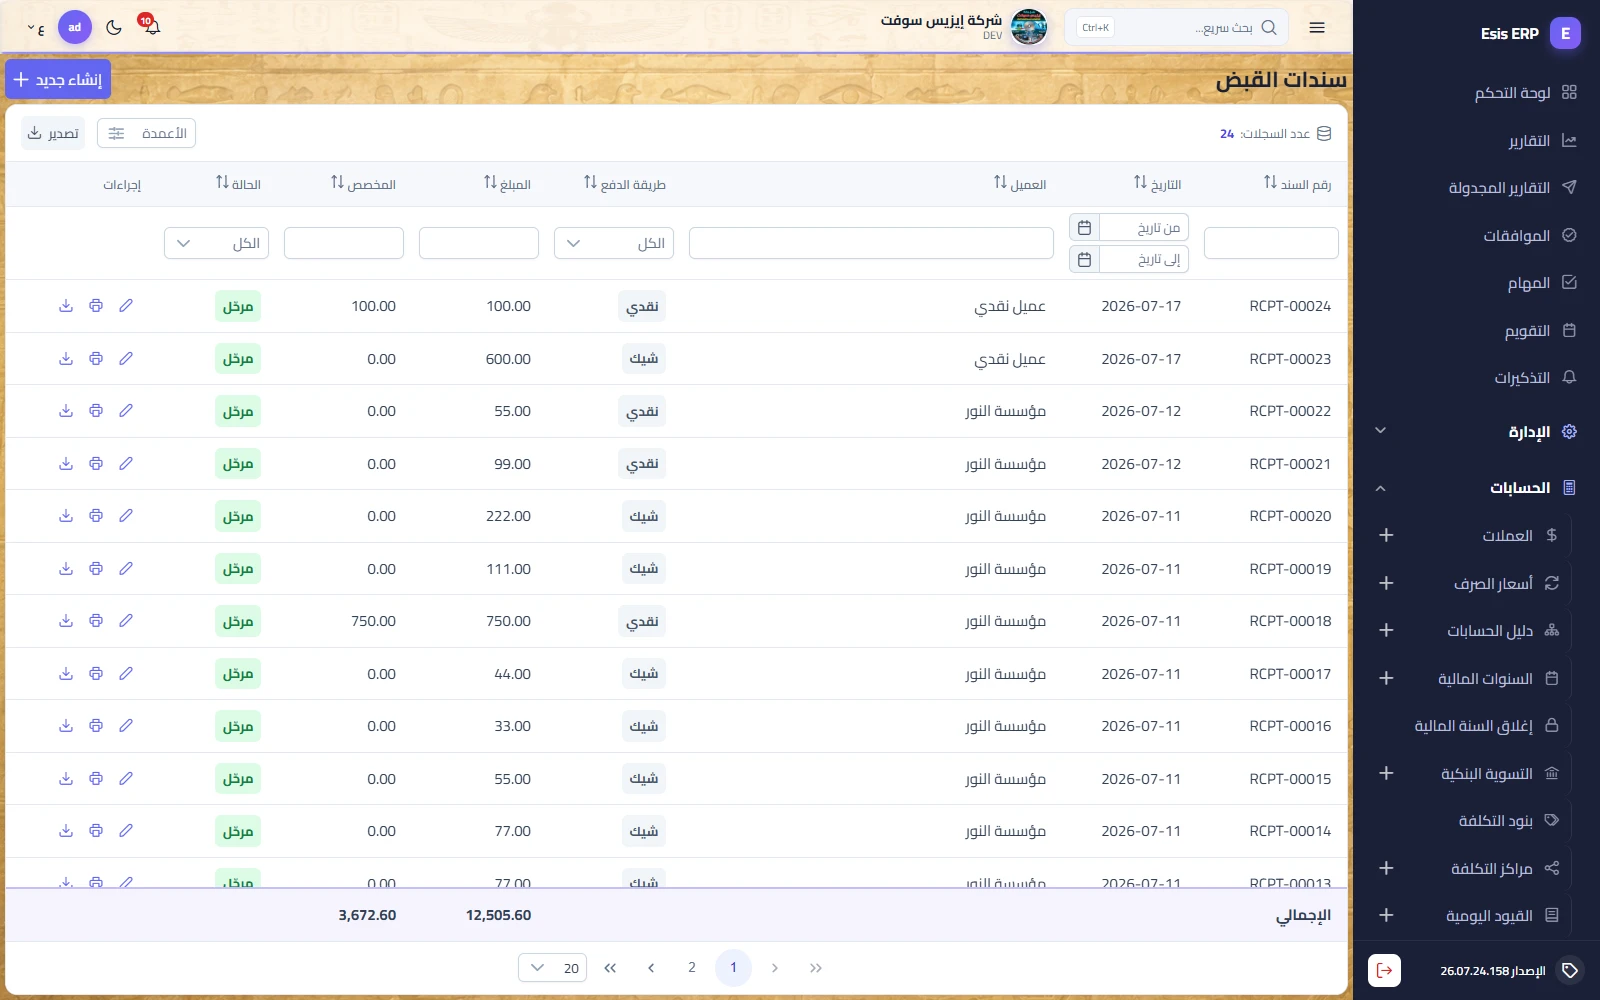Print receipt RCPT-00018
The height and width of the screenshot is (1000, 1600).
tap(96, 621)
